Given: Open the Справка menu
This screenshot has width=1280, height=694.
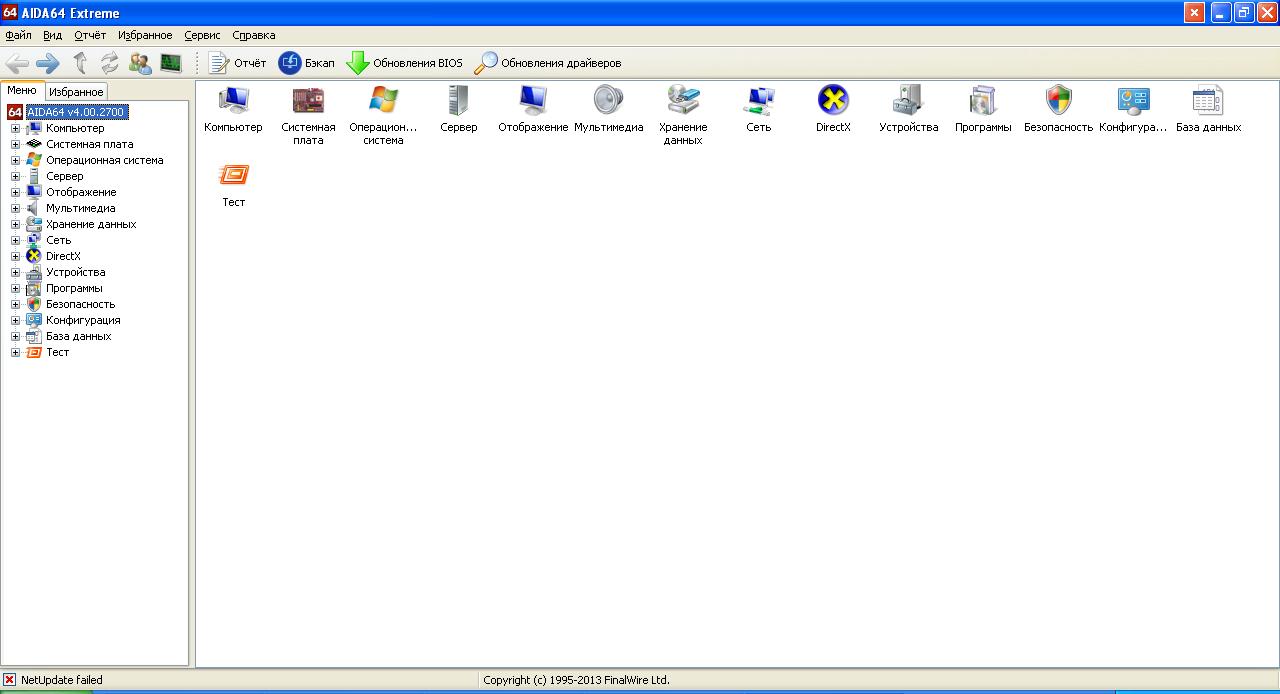Looking at the screenshot, I should tap(254, 35).
